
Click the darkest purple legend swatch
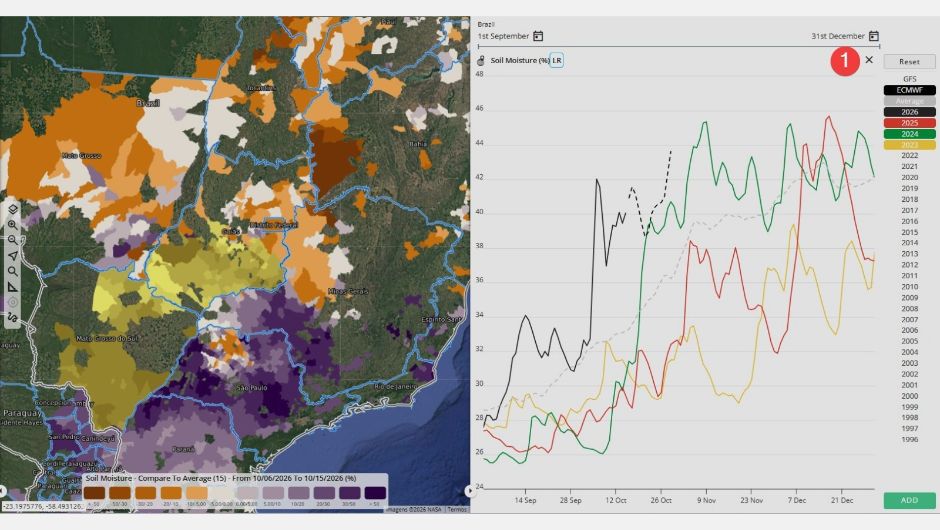(x=375, y=493)
